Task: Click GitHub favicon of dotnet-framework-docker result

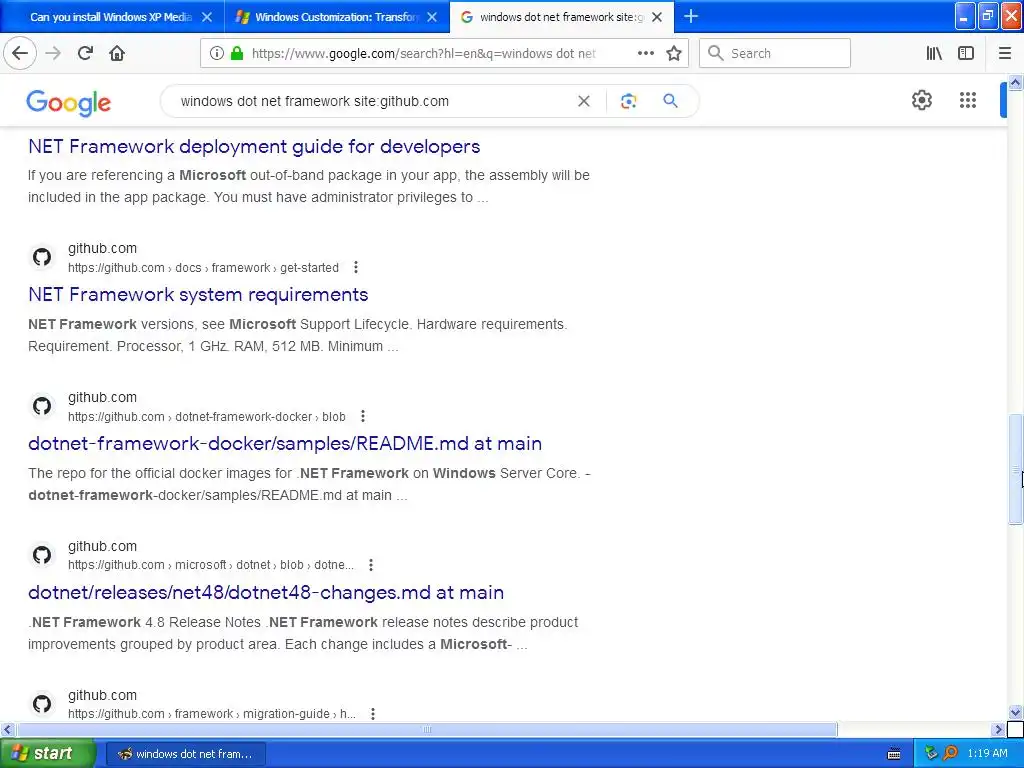Action: click(42, 406)
